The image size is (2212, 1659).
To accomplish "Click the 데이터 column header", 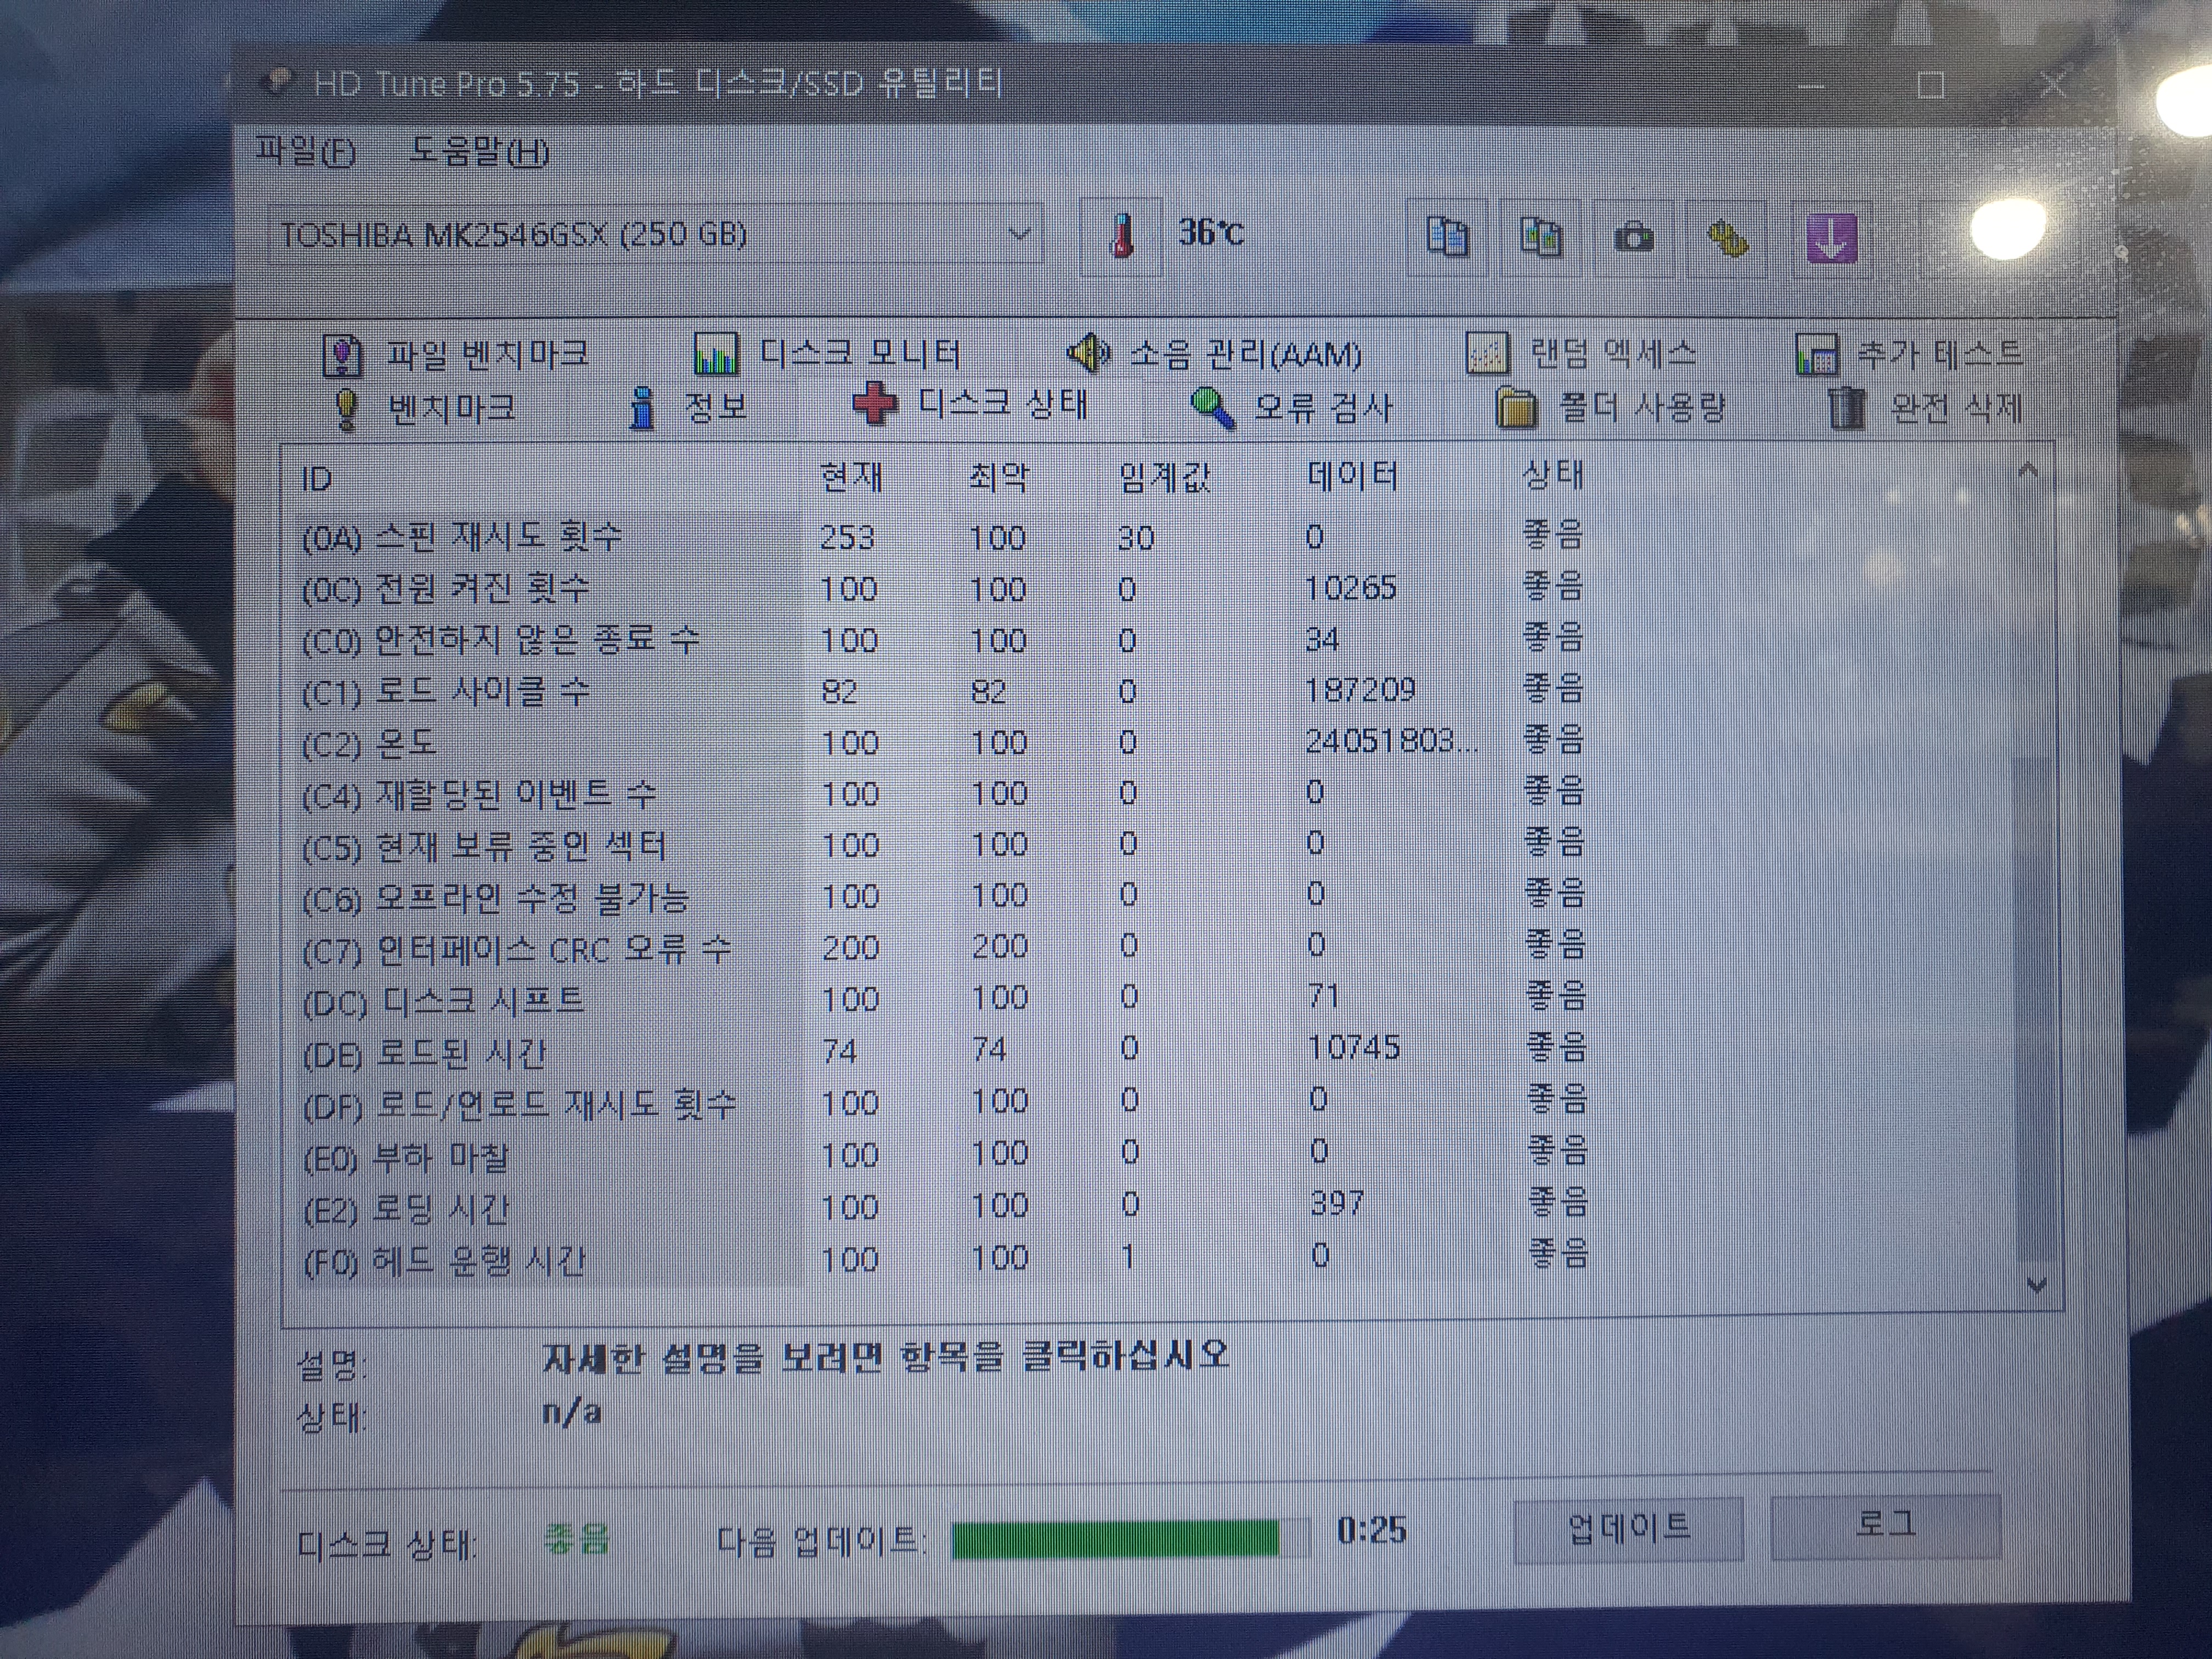I will (1352, 475).
